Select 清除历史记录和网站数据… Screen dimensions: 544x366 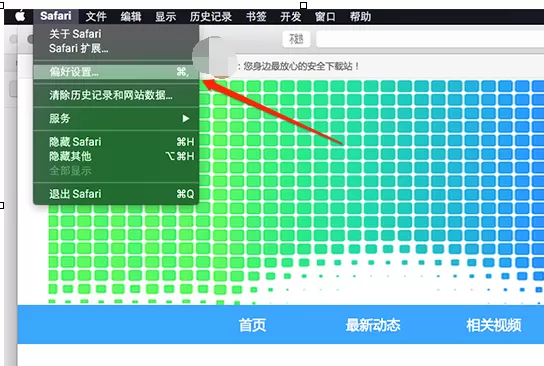[x=116, y=95]
